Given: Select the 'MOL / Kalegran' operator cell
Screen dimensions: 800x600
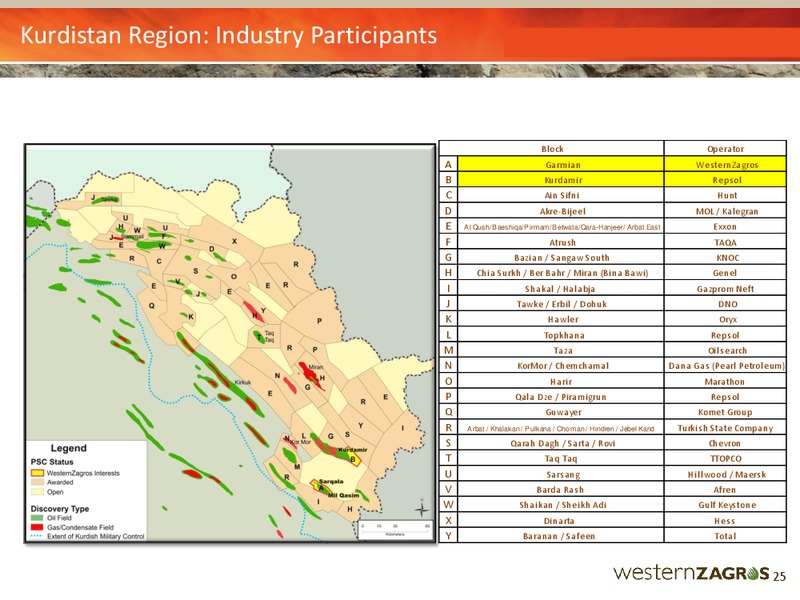Looking at the screenshot, I should coord(725,211).
